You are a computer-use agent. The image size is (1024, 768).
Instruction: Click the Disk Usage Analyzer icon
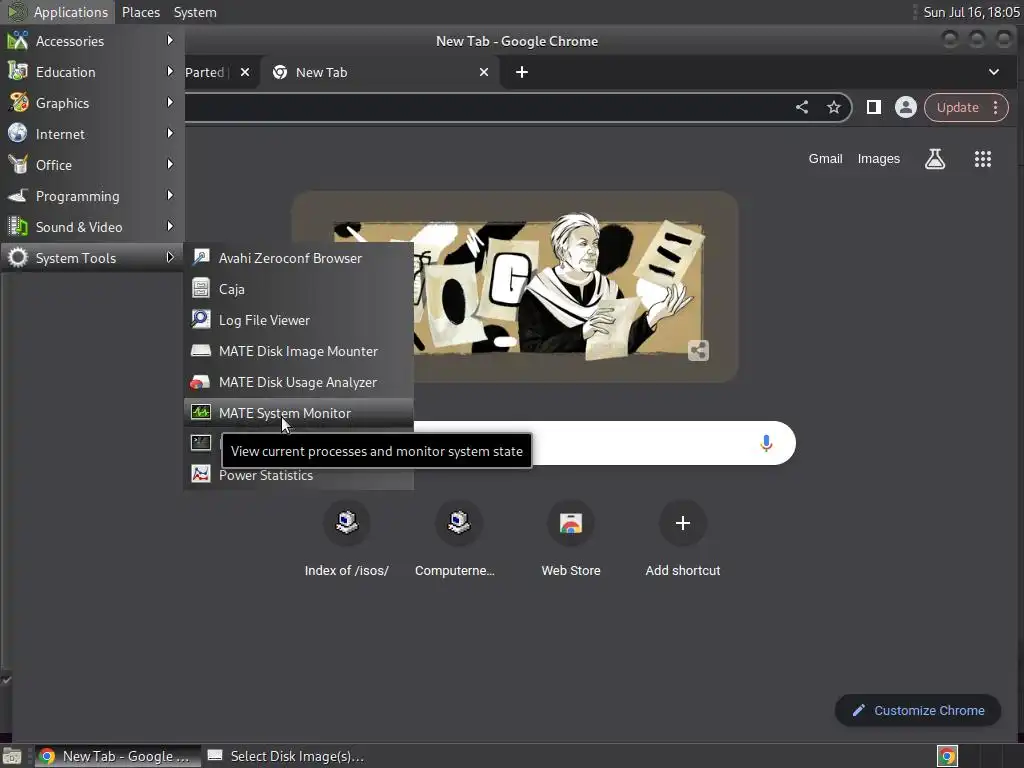point(200,382)
